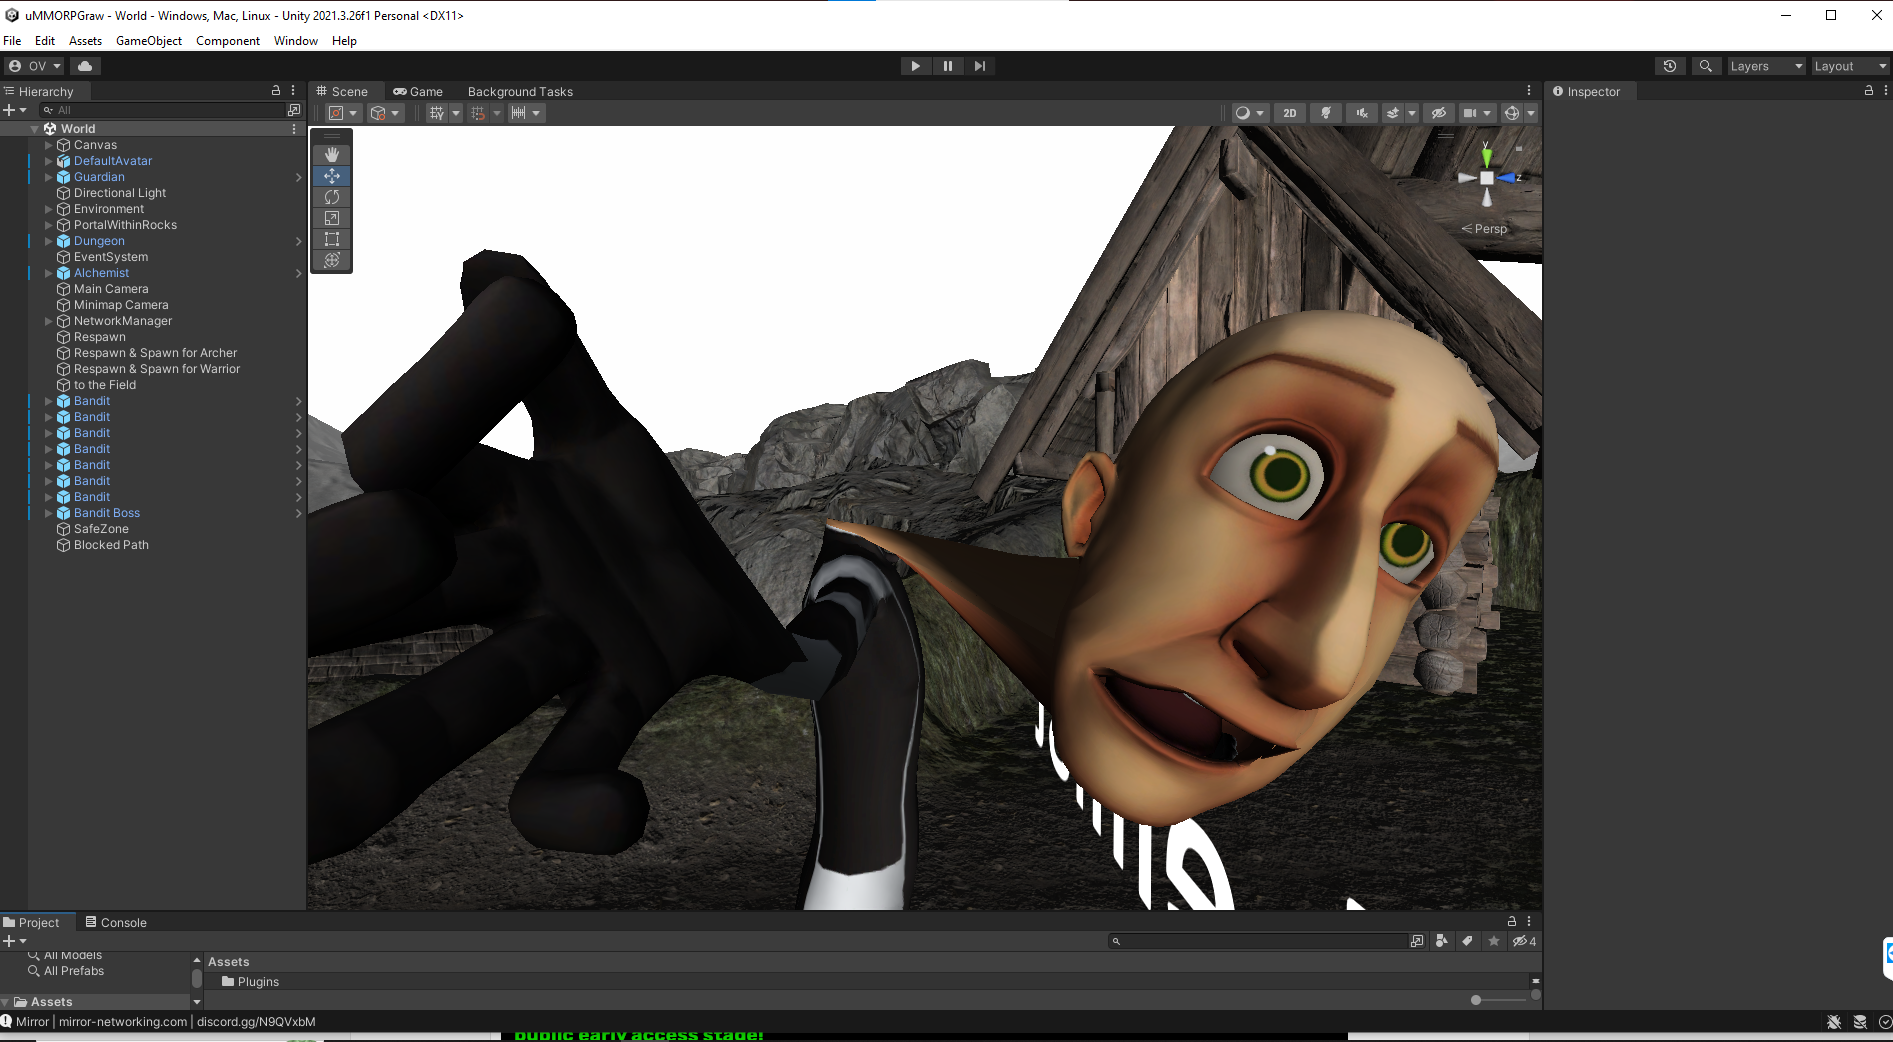
Task: Select Directional Light in Hierarchy
Action: 120,193
